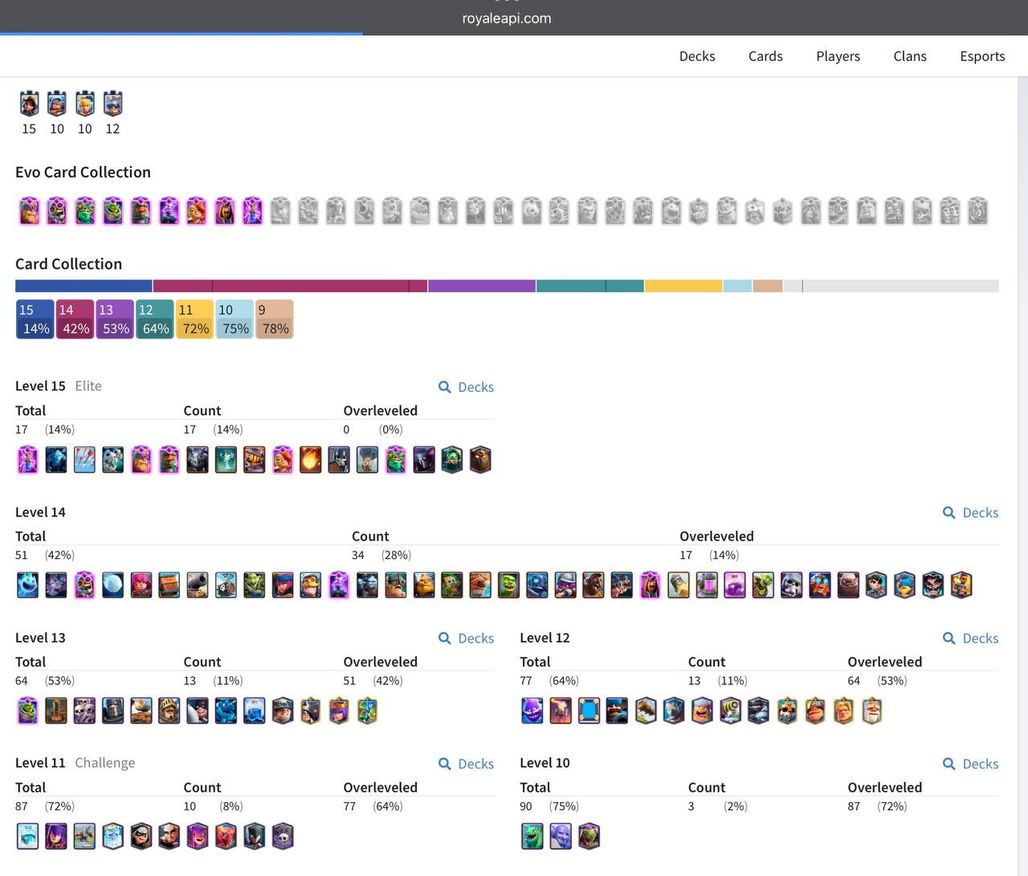Click the Arrows card in Level 15 row
Image resolution: width=1028 pixels, height=876 pixels.
(x=85, y=460)
